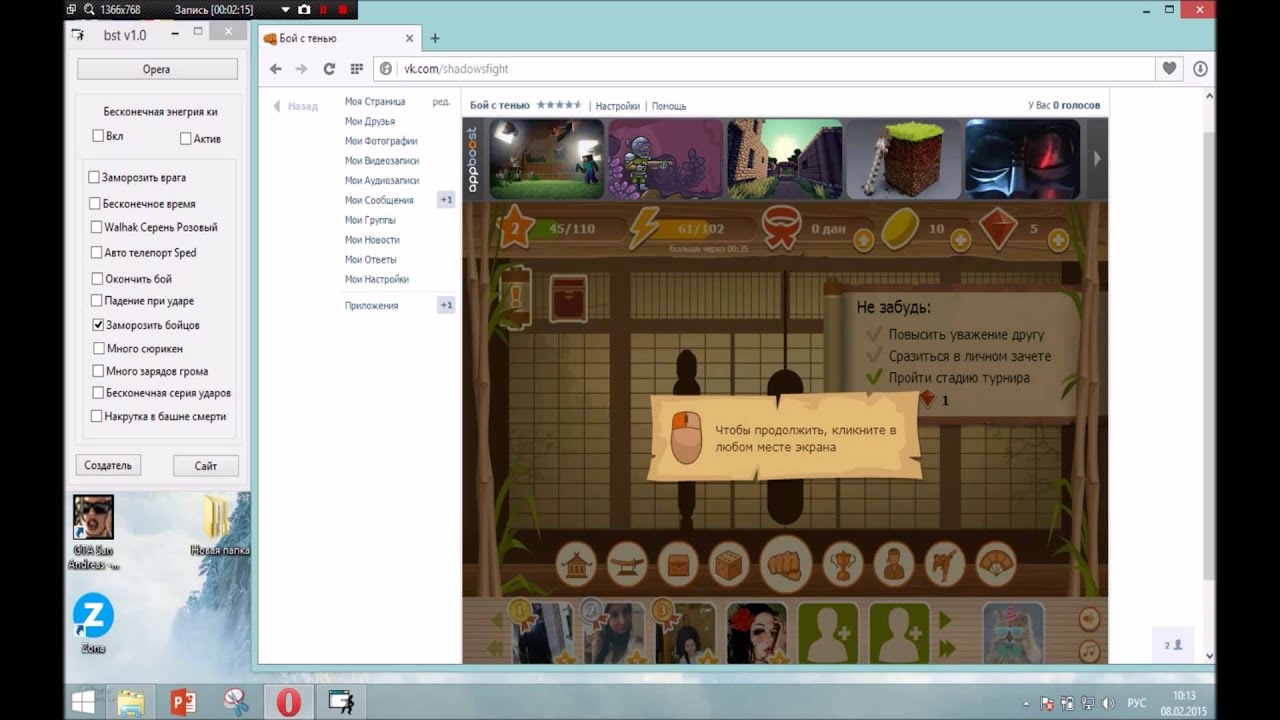Viewport: 1280px width, 720px height.
Task: Open Мои Новости in VK menu
Action: click(x=372, y=240)
